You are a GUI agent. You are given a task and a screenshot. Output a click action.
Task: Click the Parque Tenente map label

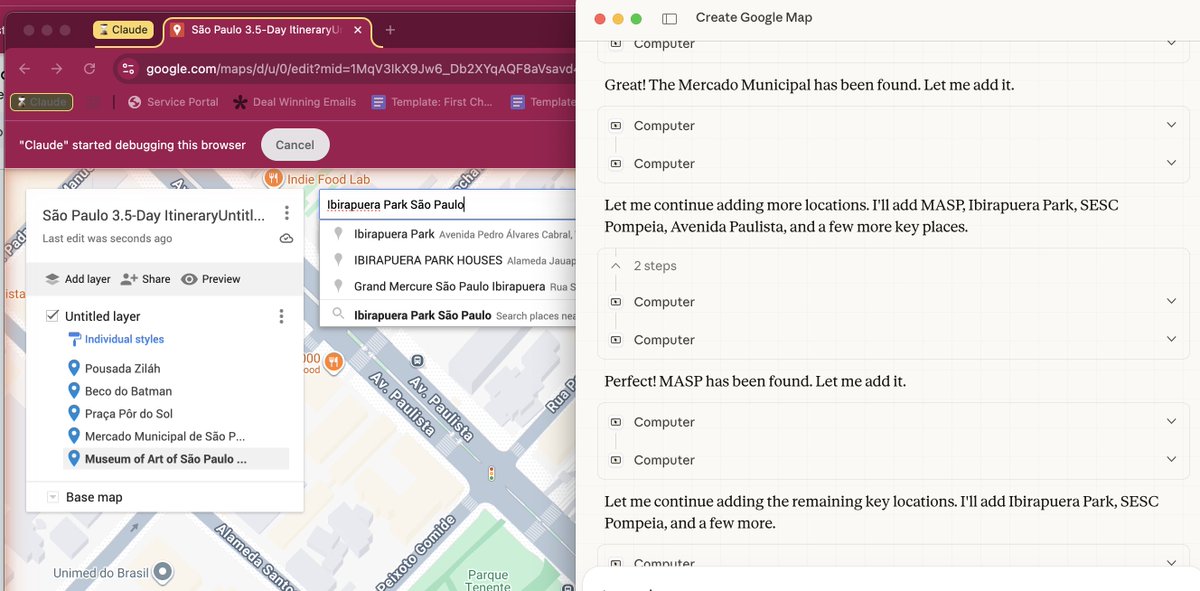click(489, 581)
